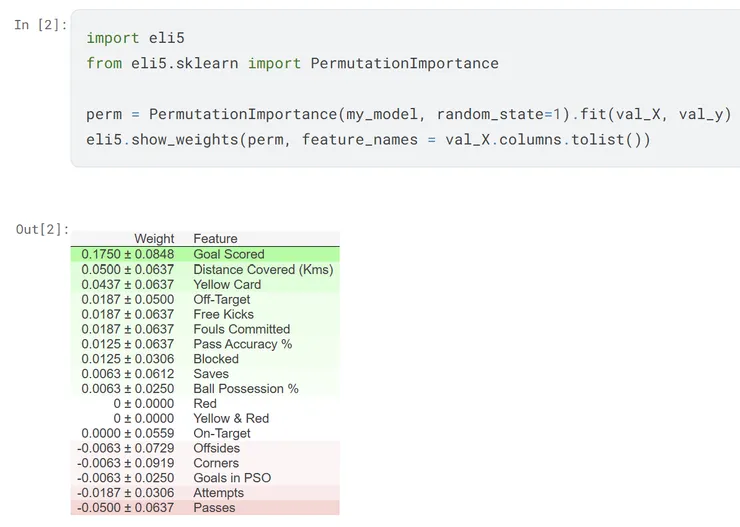Viewport: 740px width, 527px height.
Task: Click the Out[2] output prompt label
Action: coord(42,229)
